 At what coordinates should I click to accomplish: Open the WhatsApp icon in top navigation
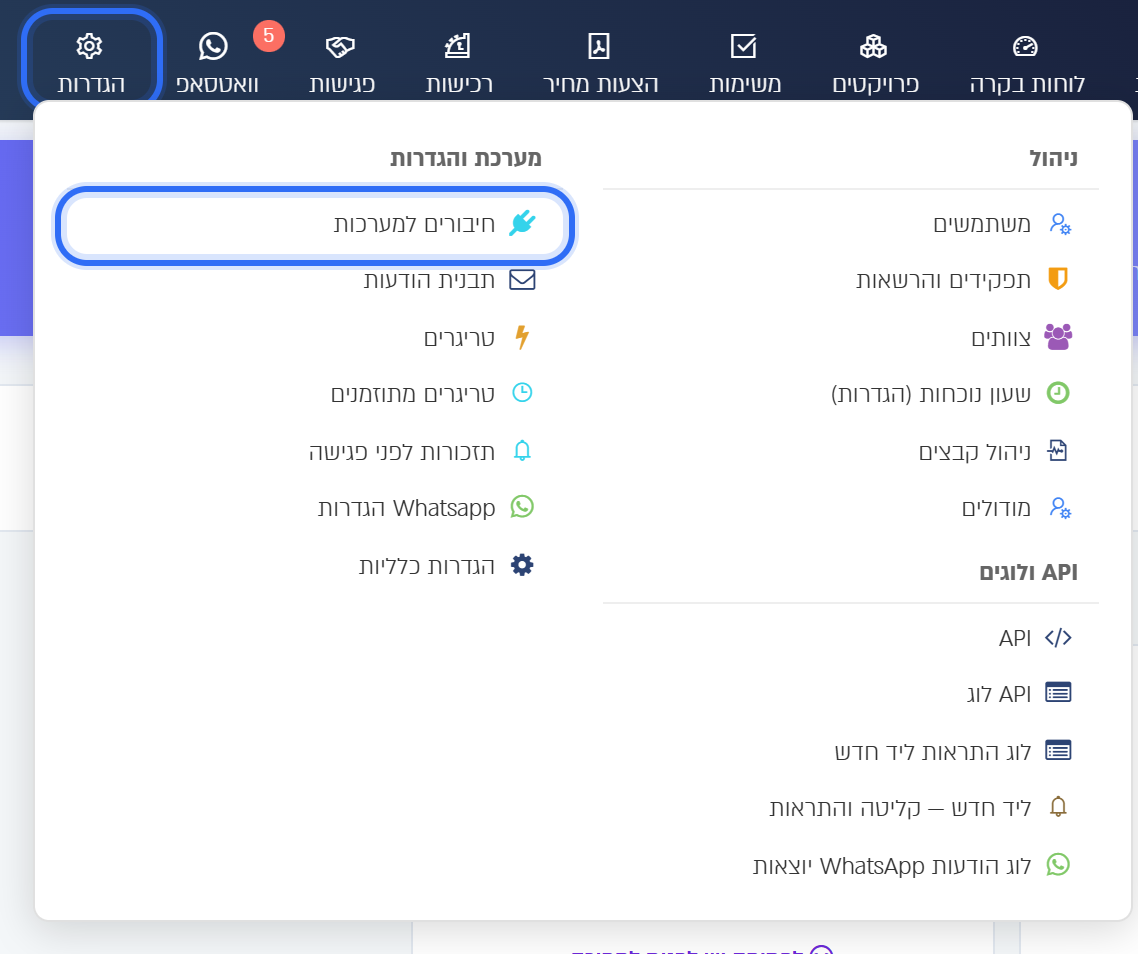coord(213,46)
